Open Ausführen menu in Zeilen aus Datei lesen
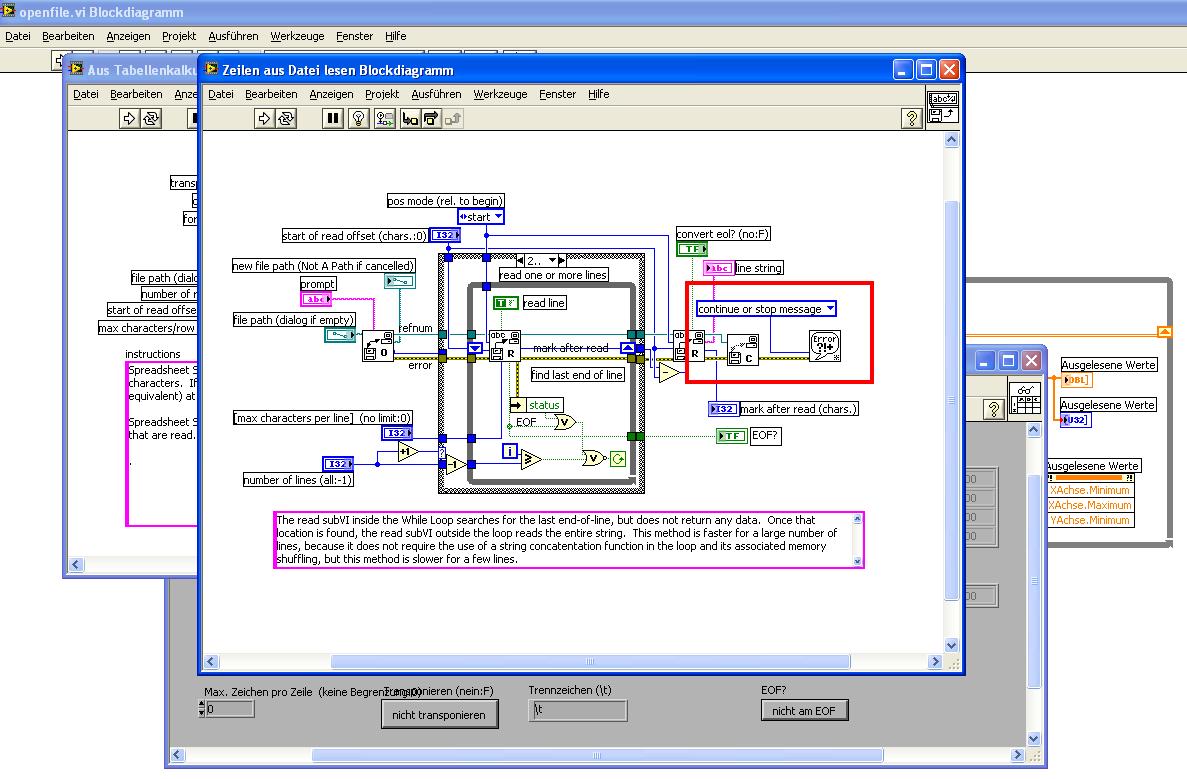Viewport: 1187px width, 779px height. [x=436, y=94]
